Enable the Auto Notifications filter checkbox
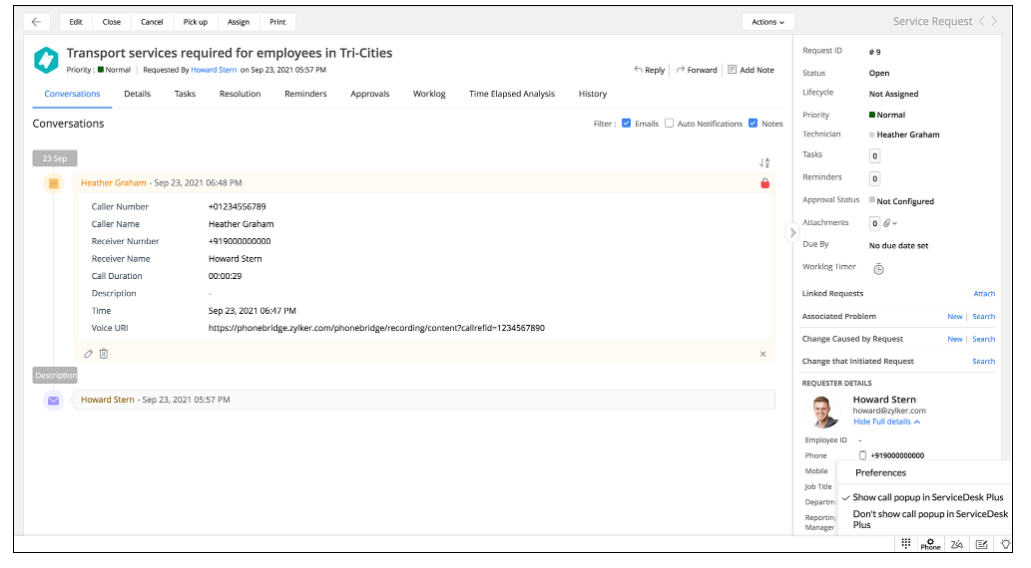This screenshot has width=1031, height=568. (669, 123)
